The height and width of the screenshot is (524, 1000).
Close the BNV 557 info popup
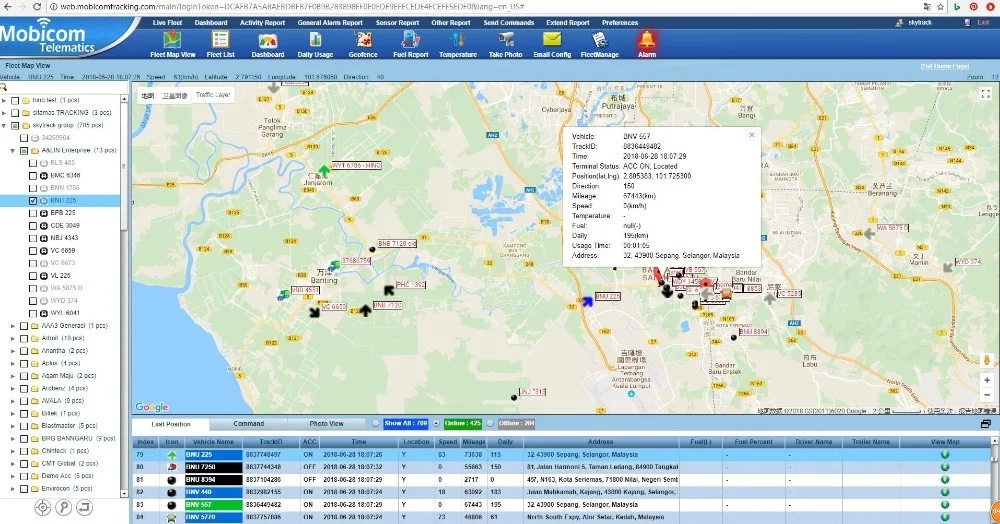[752, 132]
